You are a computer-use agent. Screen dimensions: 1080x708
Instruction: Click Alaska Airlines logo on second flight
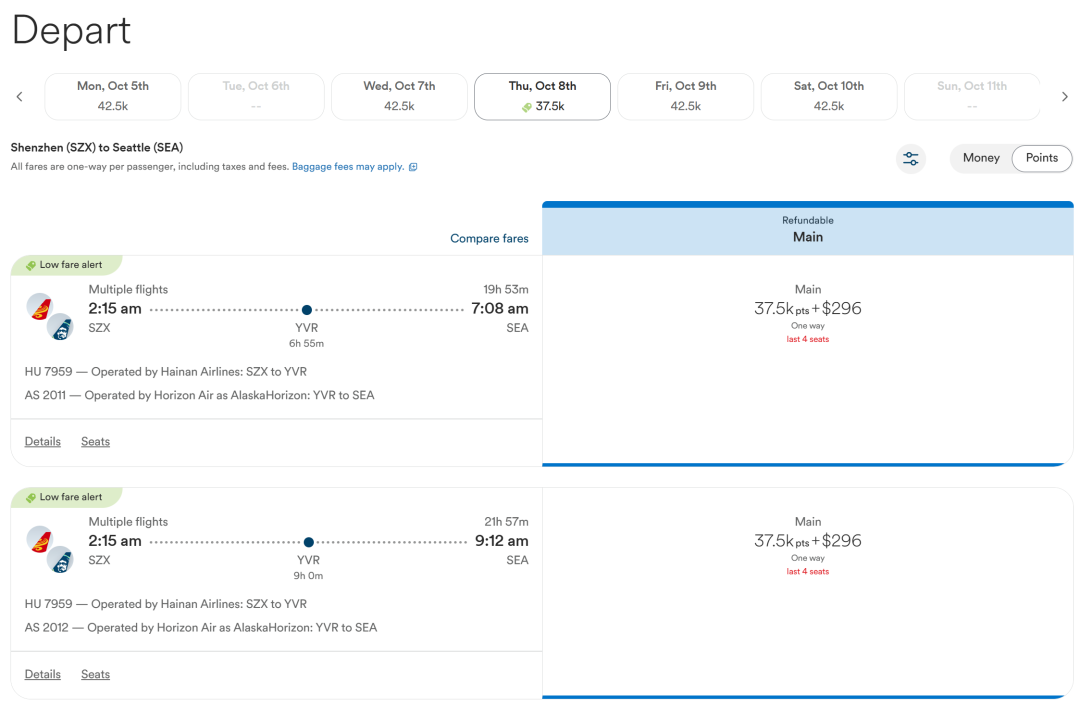point(61,559)
